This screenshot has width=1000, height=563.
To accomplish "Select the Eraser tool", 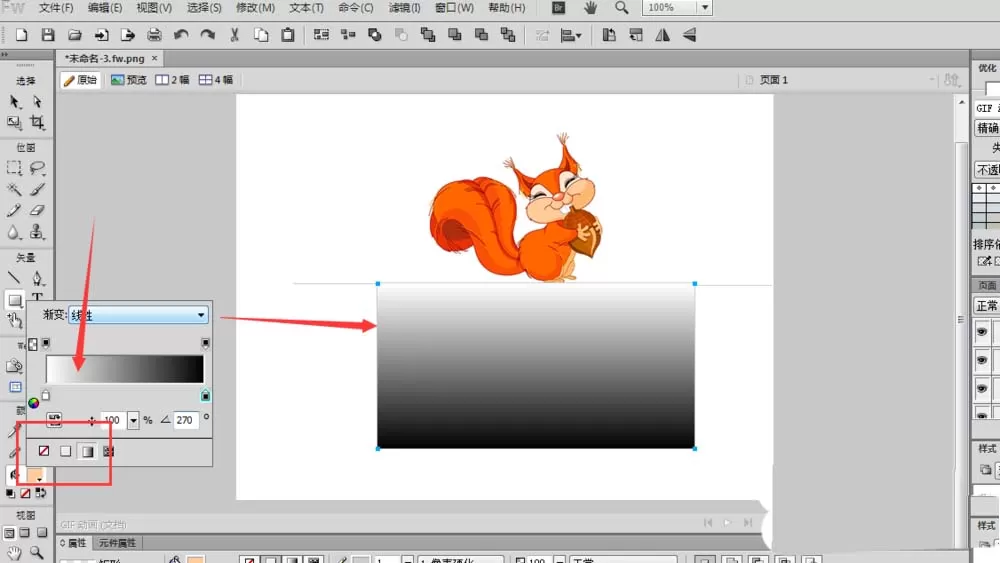I will pos(37,210).
